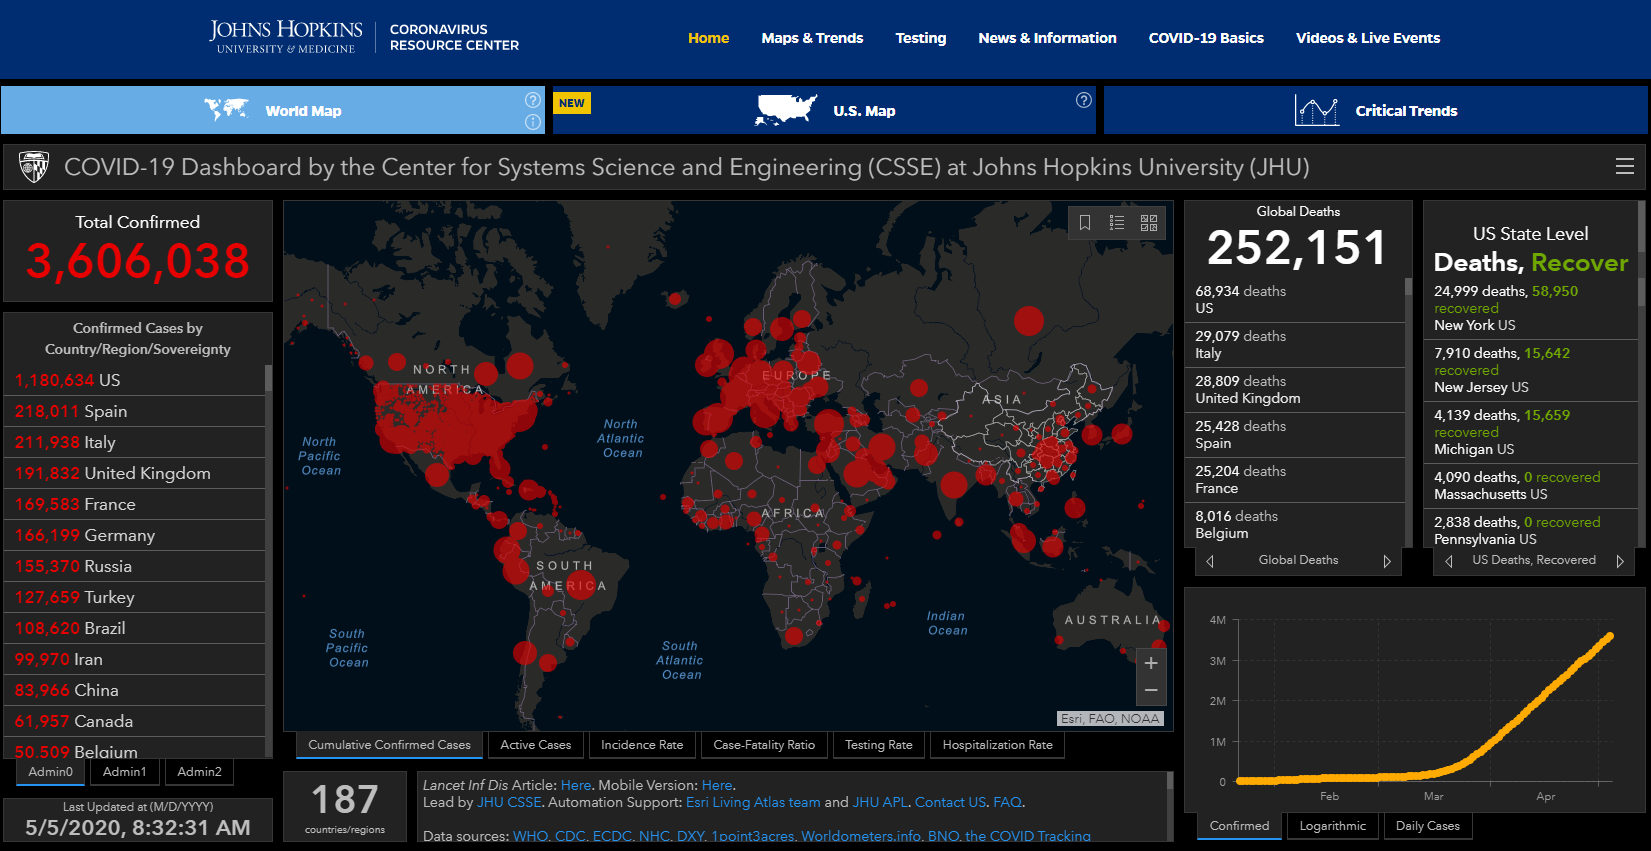Screen dimensions: 1651x851
Task: Go to next Global Deaths panel
Action: 1387,561
